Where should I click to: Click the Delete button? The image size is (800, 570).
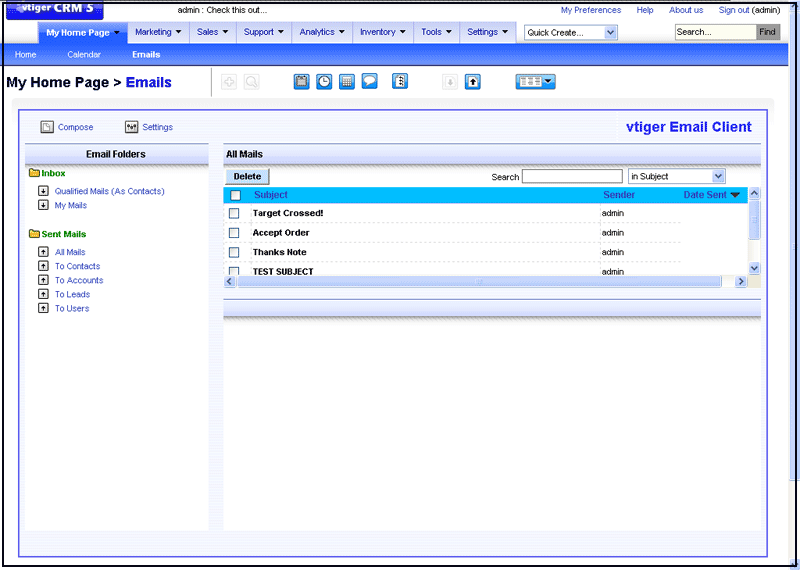coord(247,177)
